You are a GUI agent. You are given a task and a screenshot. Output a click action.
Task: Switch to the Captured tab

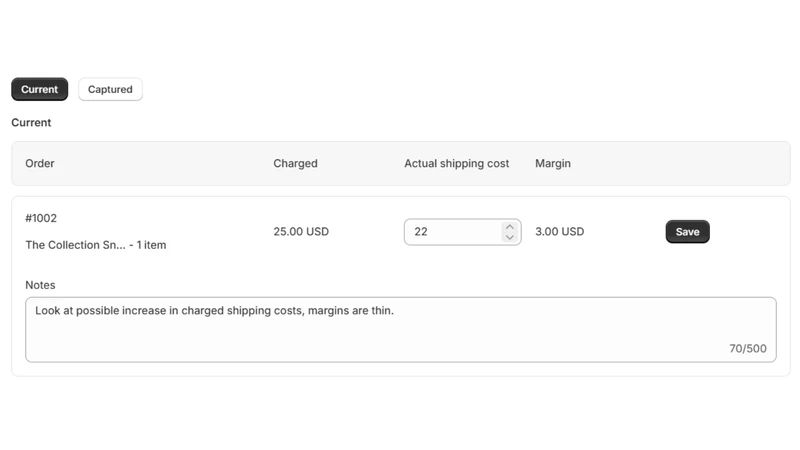click(110, 89)
